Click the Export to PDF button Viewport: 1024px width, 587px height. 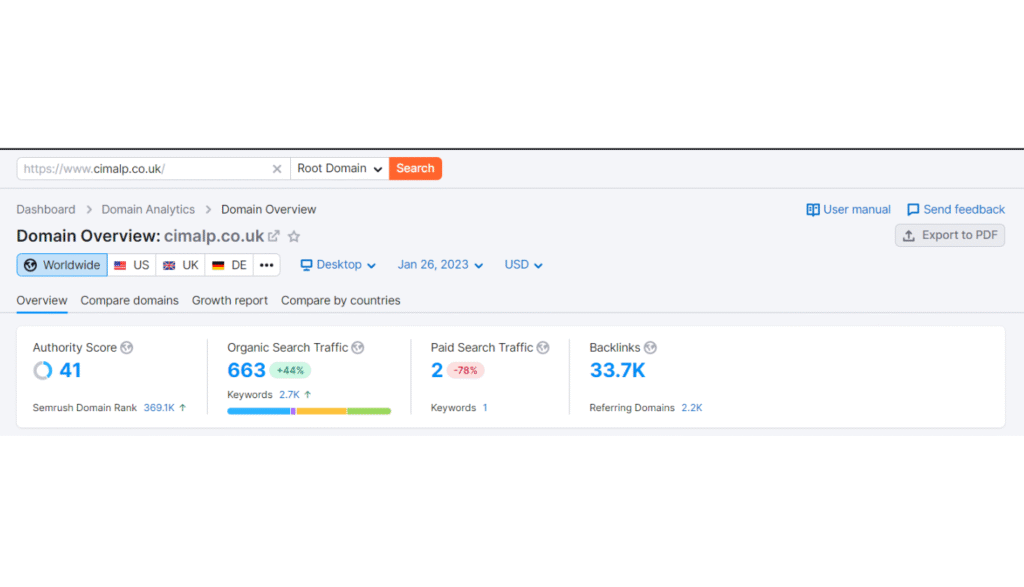(949, 234)
